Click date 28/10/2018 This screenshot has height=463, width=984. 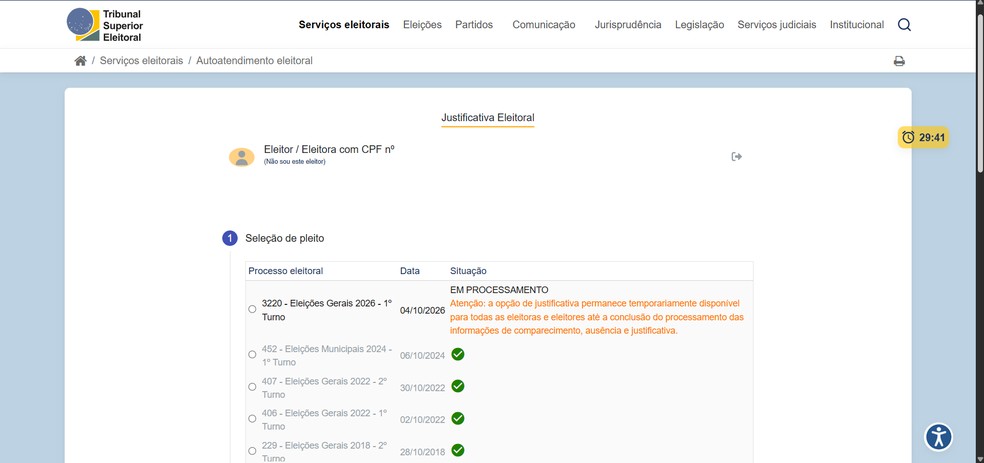click(x=422, y=452)
